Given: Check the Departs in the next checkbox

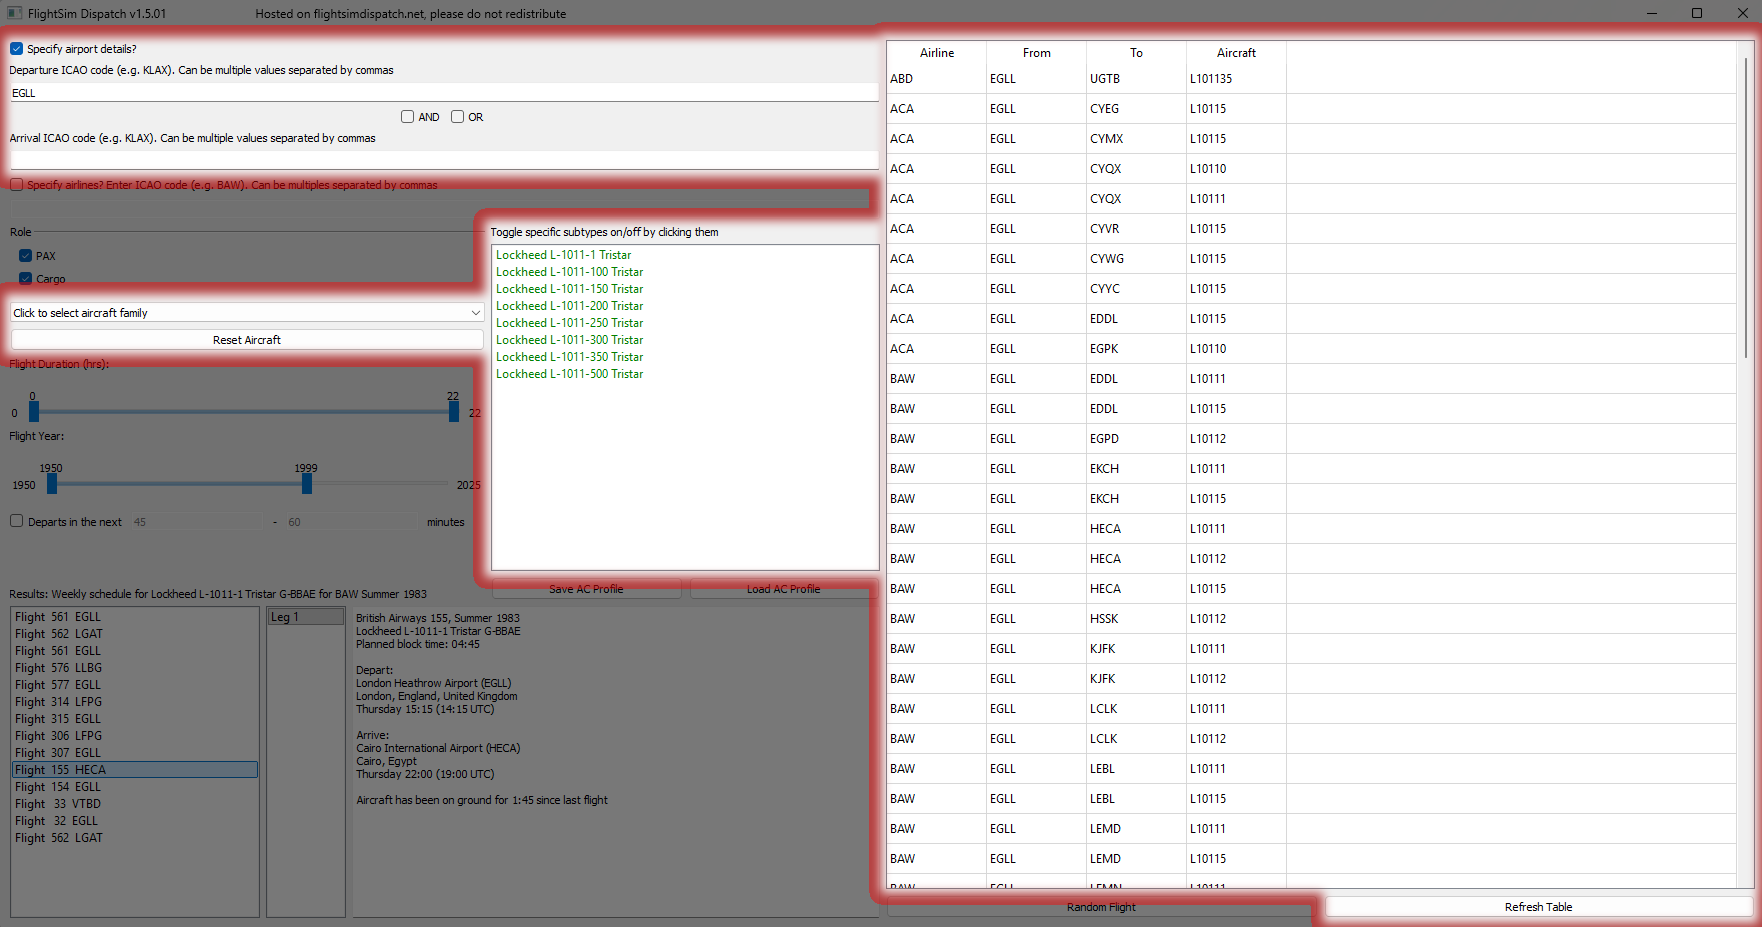Looking at the screenshot, I should point(17,521).
